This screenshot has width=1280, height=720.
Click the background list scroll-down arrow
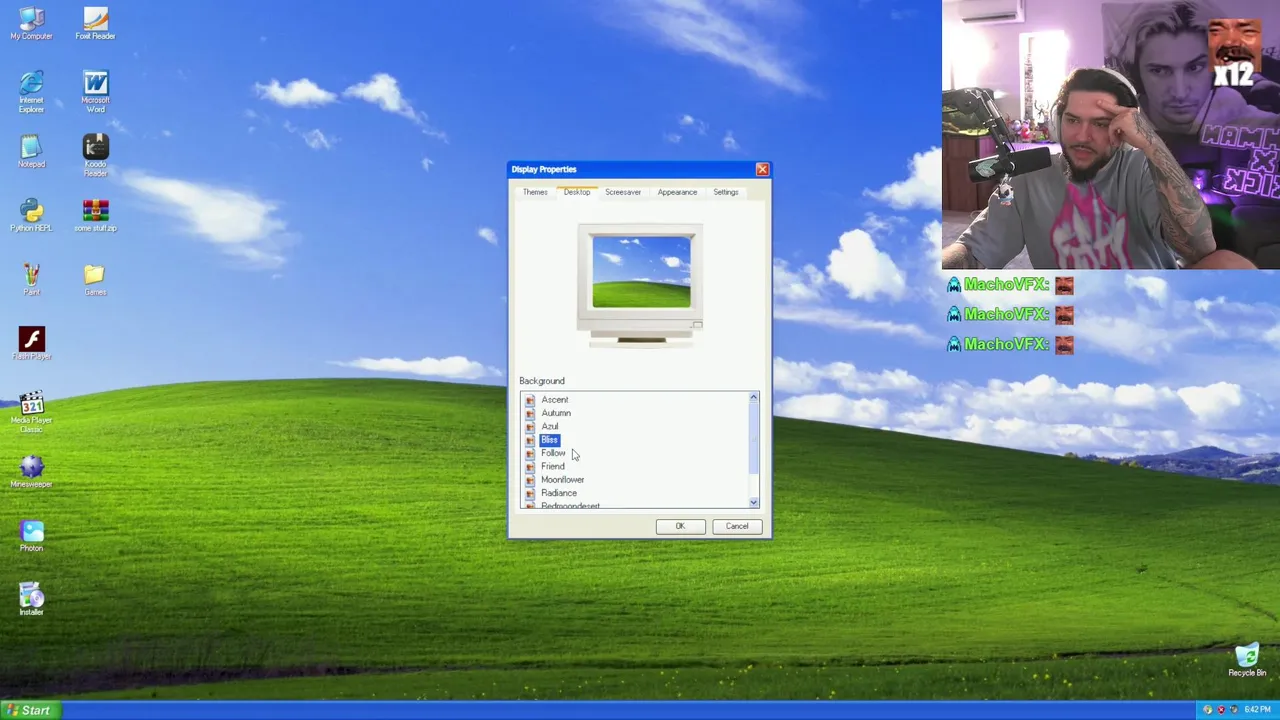[753, 502]
